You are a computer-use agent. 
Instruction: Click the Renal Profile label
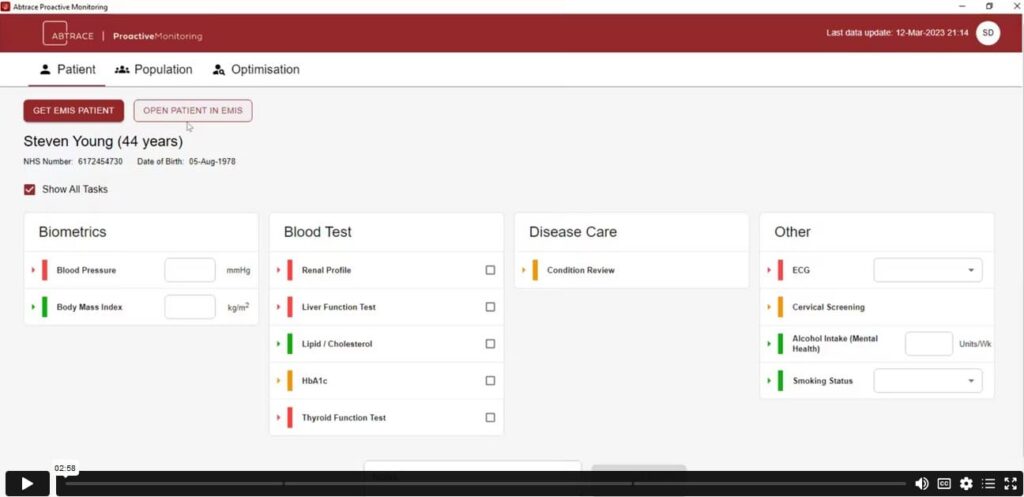[x=326, y=270]
